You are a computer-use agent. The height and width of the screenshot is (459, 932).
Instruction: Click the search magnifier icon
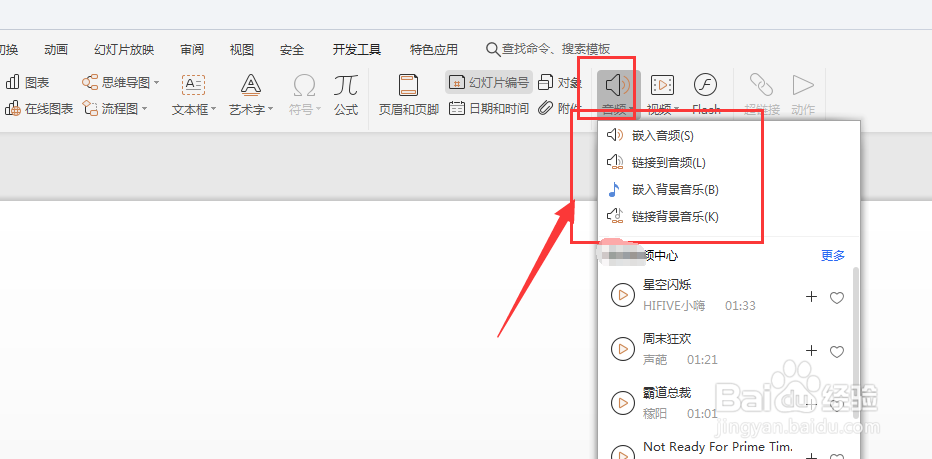[x=493, y=49]
